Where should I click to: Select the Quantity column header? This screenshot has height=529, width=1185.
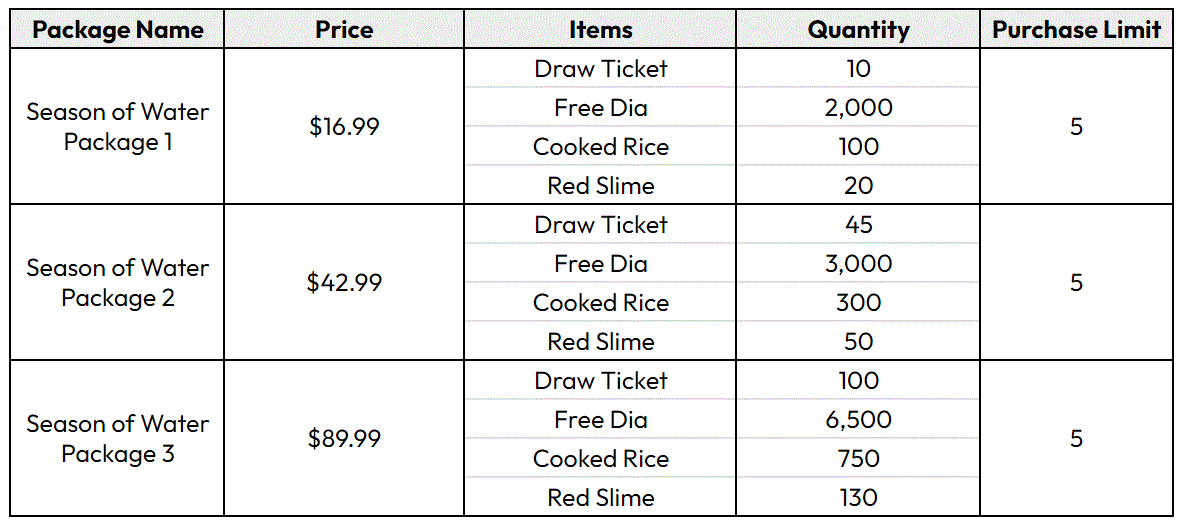coord(858,29)
